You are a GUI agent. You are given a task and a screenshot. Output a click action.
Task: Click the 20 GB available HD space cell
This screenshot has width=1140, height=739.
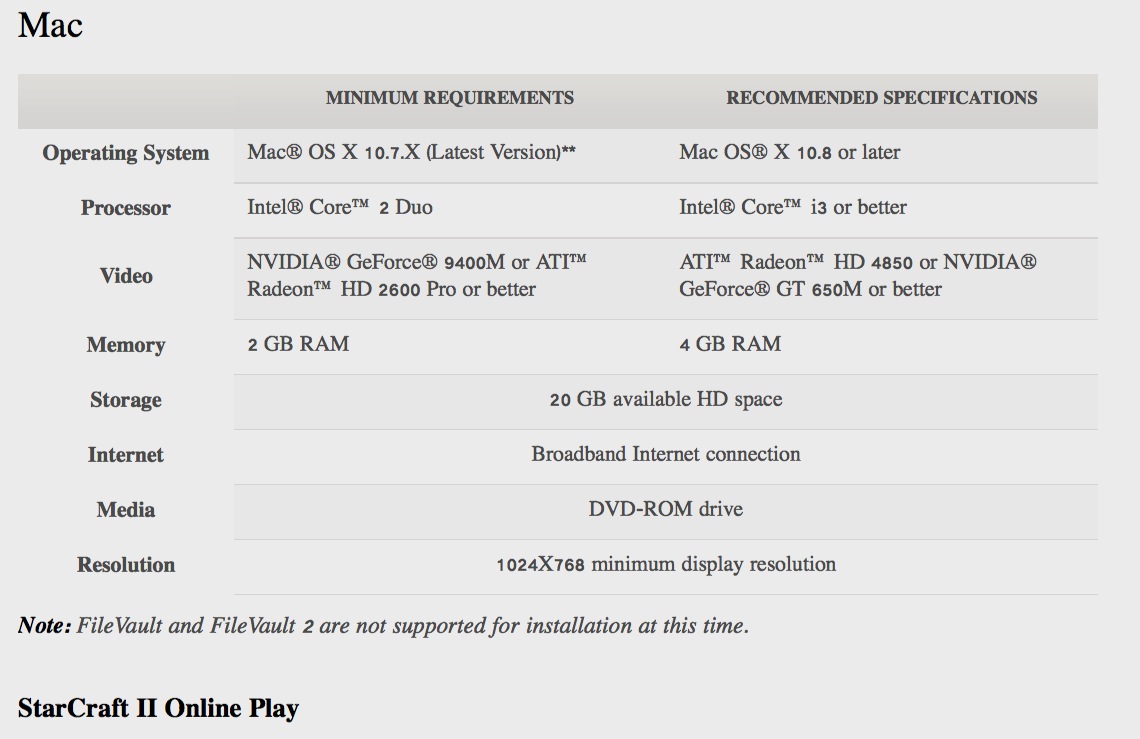tap(665, 399)
